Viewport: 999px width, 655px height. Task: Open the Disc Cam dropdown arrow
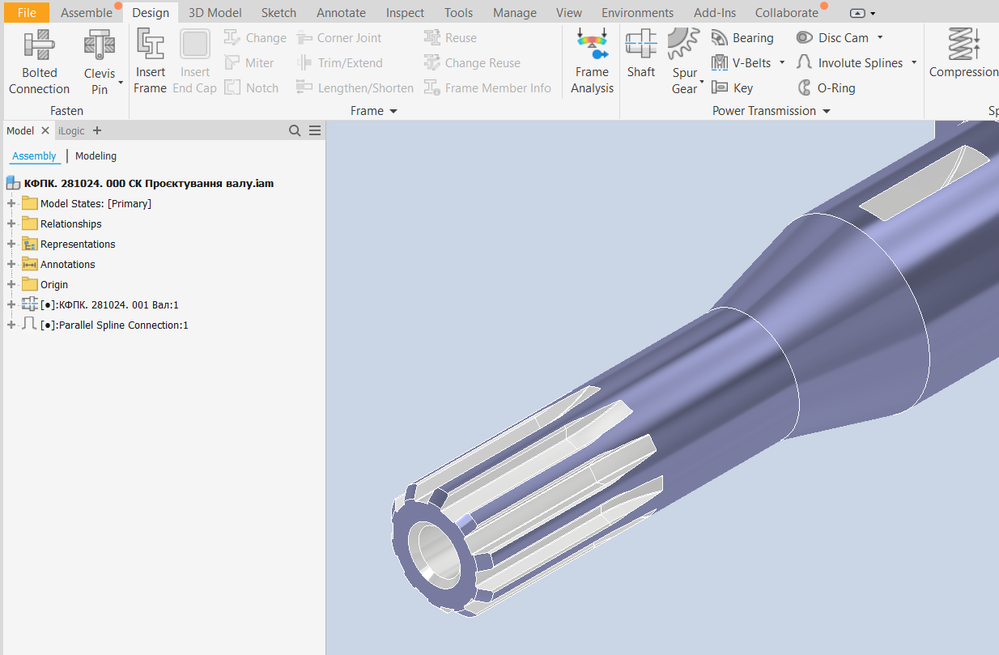(x=880, y=38)
